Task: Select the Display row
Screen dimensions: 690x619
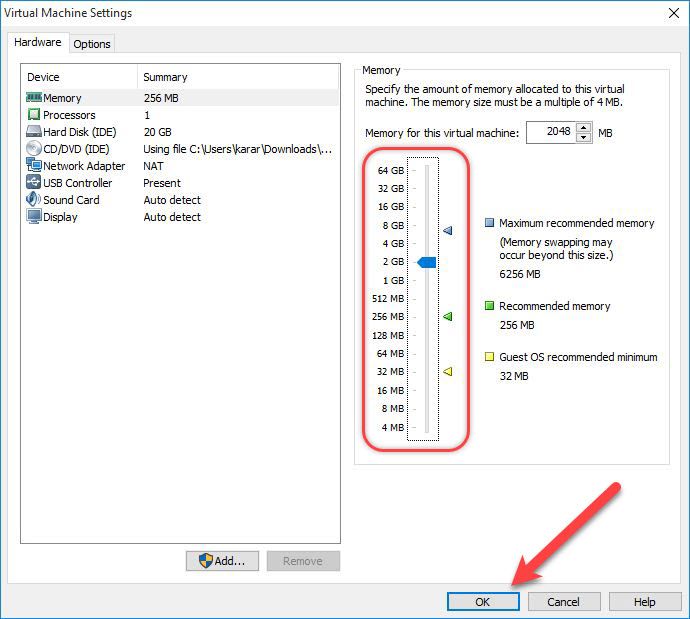Action: pyautogui.click(x=182, y=217)
